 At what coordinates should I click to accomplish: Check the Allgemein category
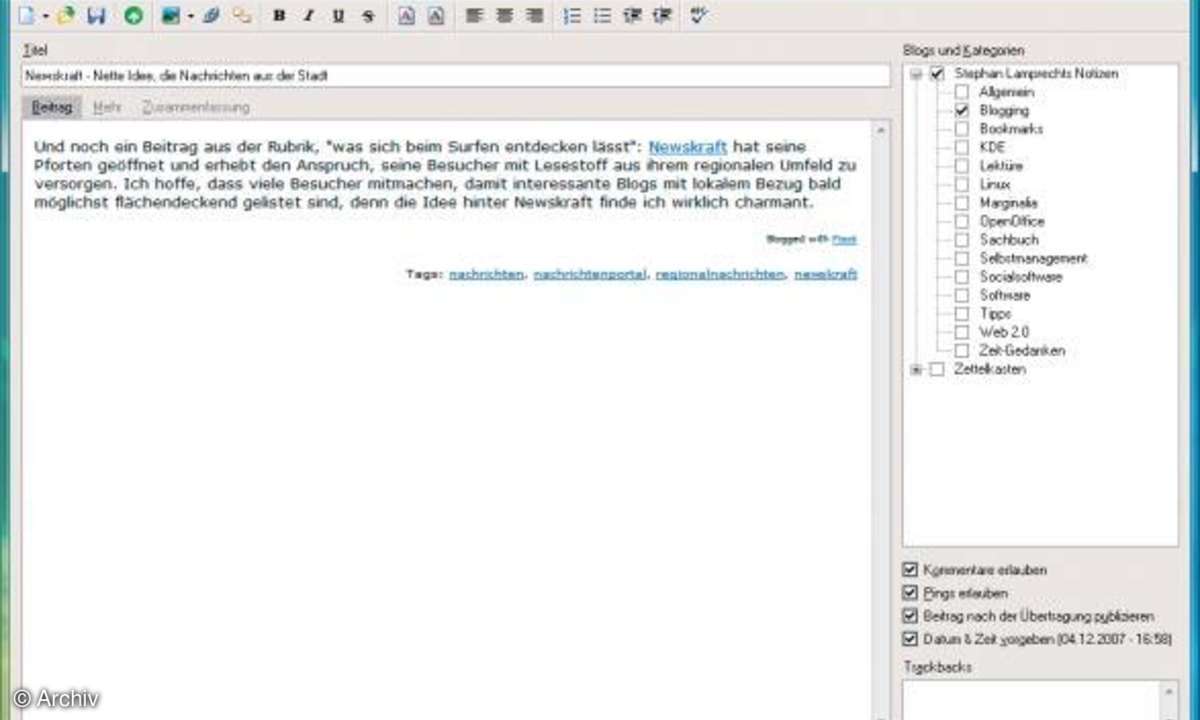pyautogui.click(x=961, y=92)
